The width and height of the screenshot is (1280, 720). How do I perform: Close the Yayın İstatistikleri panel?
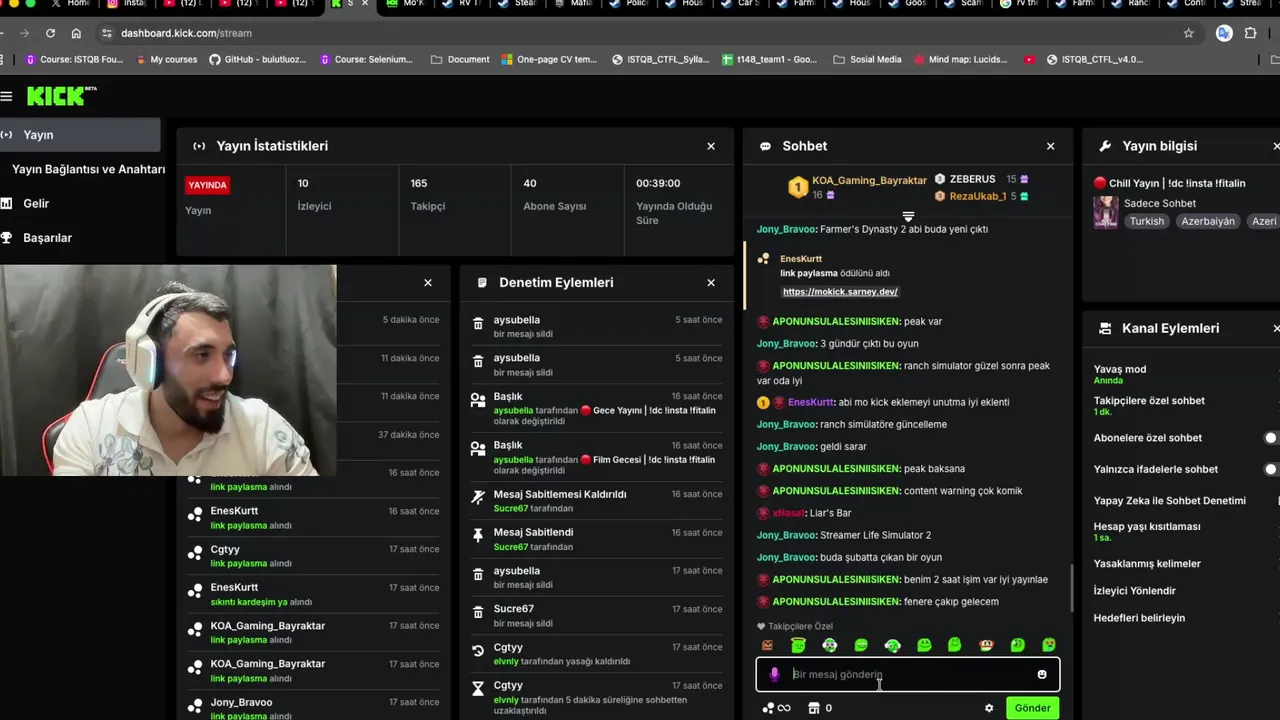click(711, 146)
